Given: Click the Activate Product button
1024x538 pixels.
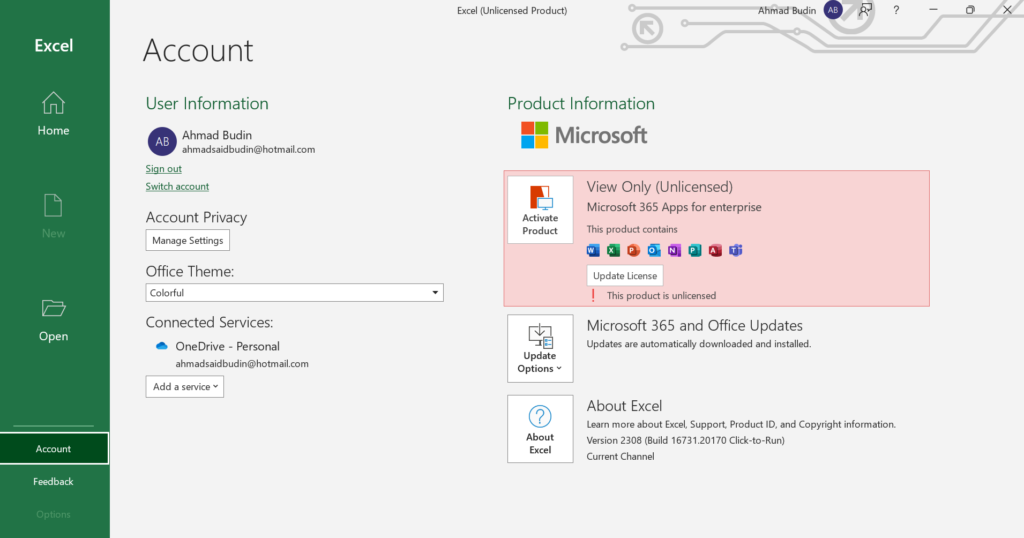Looking at the screenshot, I should point(540,210).
